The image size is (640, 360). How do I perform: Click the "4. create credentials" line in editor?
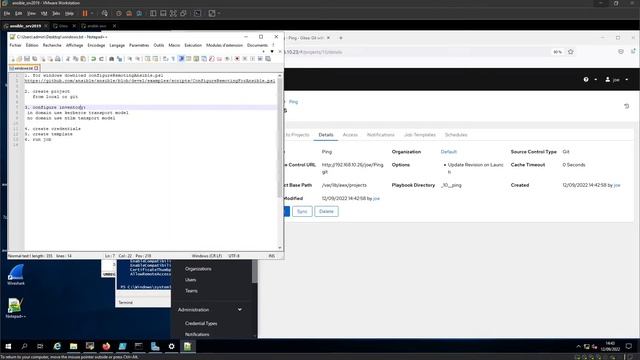(53, 129)
